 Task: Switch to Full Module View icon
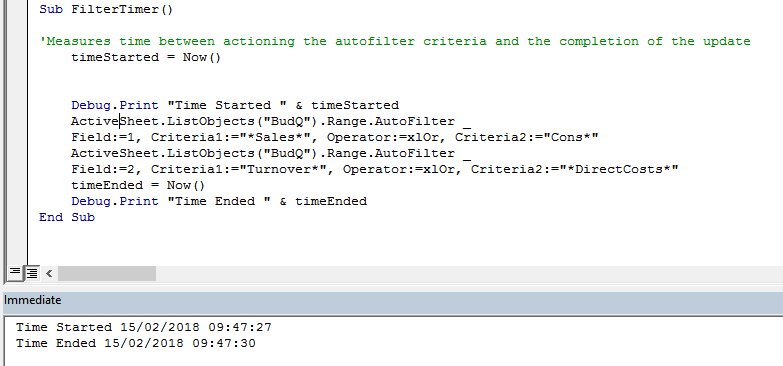tap(32, 273)
